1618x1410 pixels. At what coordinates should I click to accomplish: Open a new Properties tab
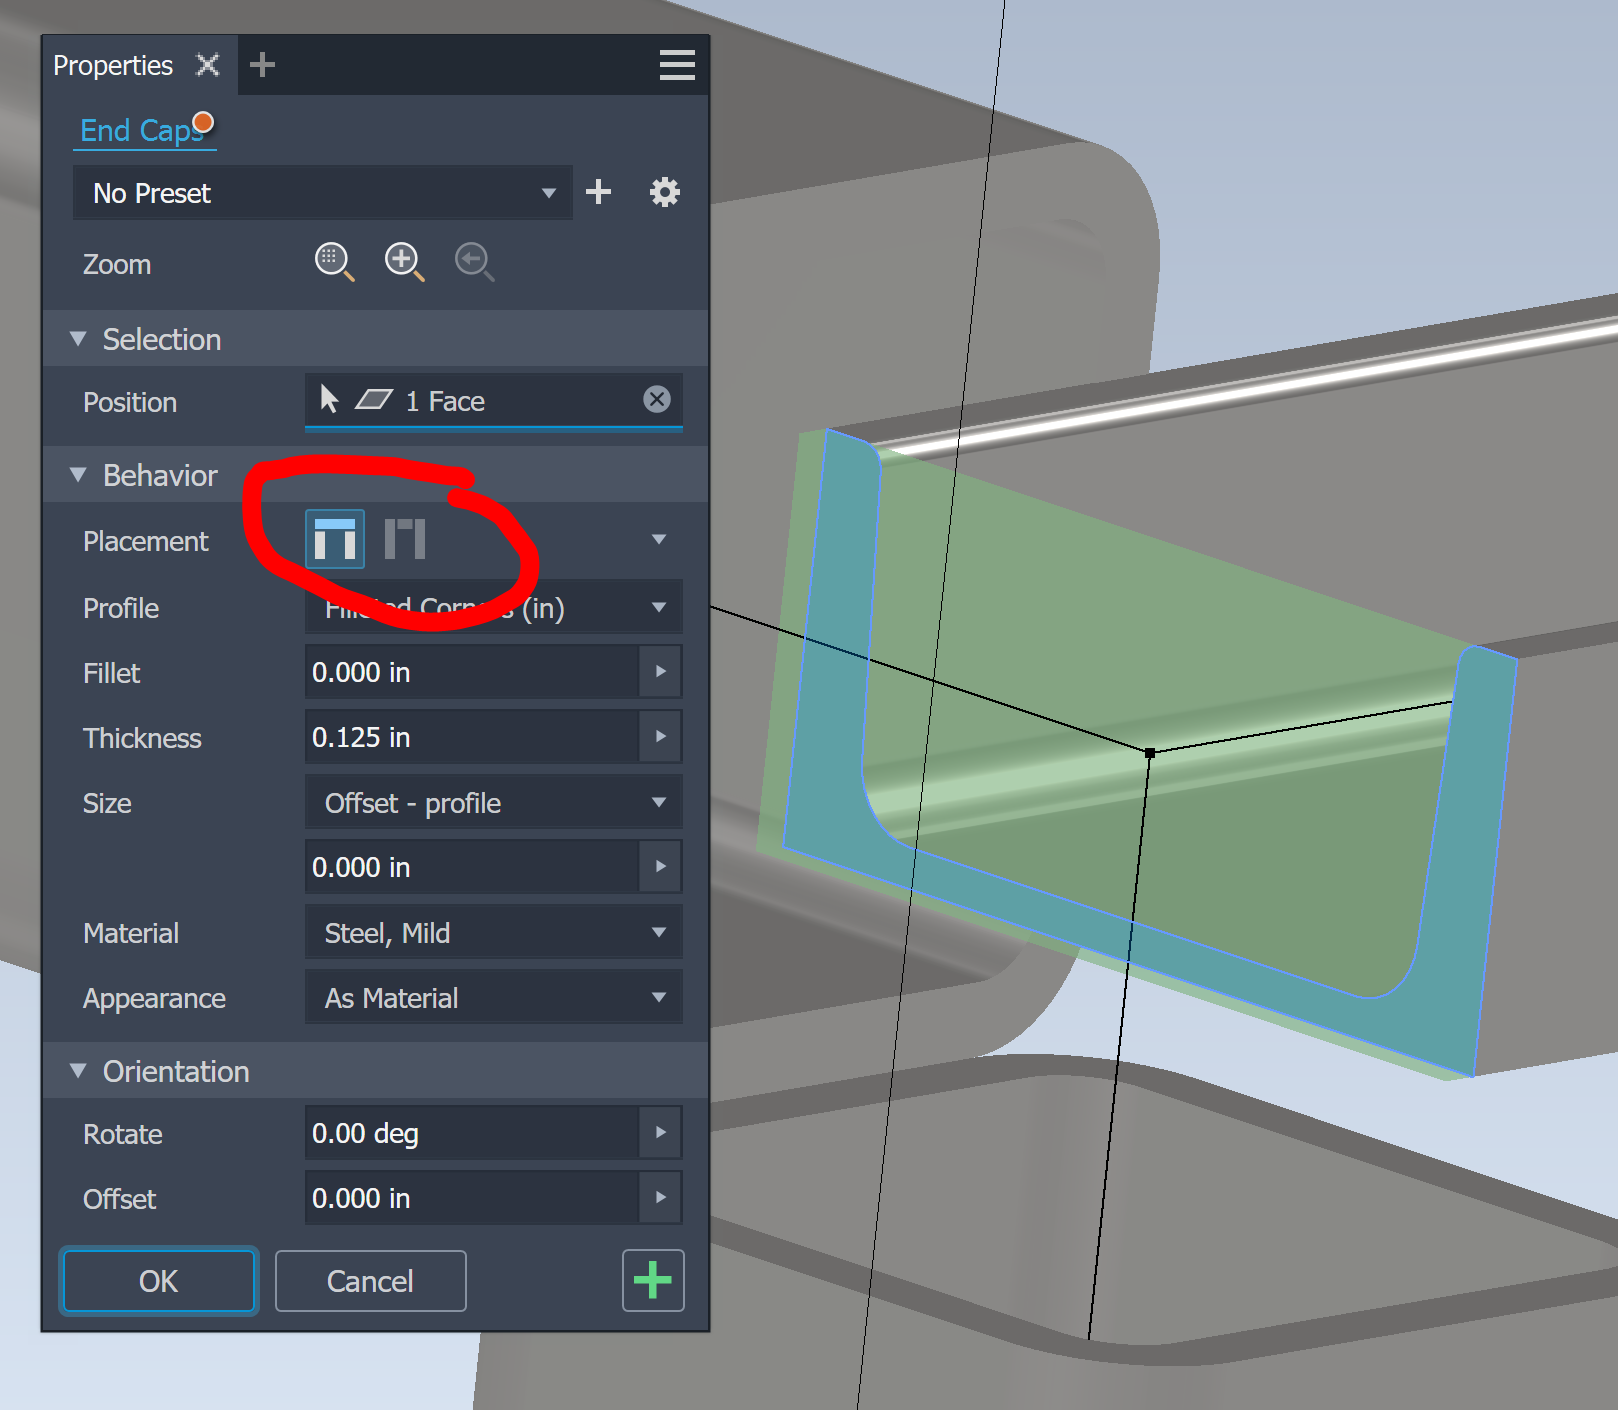click(262, 64)
